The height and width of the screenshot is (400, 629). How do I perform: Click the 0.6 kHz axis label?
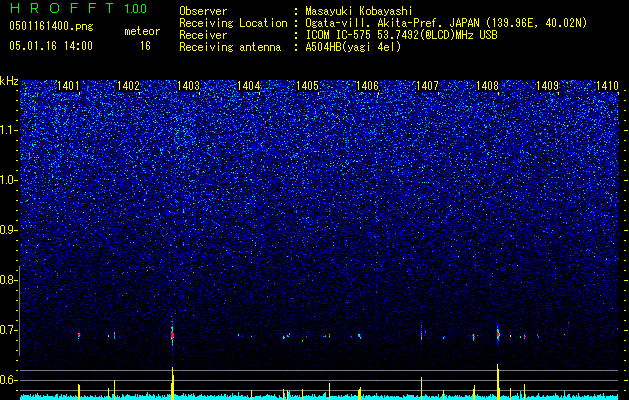coord(8,380)
